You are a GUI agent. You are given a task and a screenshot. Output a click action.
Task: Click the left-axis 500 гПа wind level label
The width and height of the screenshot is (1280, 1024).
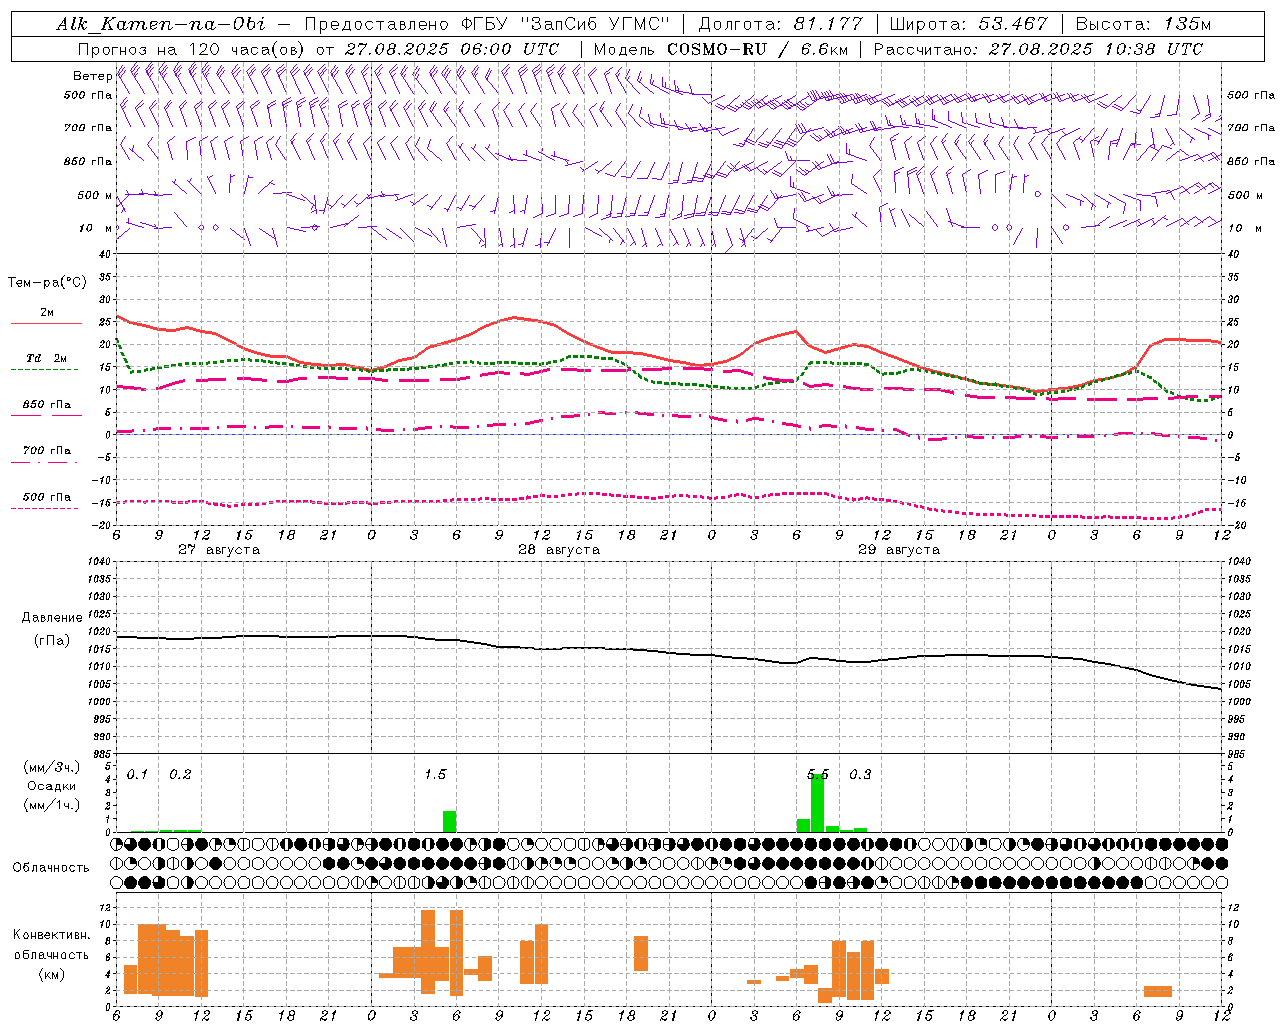point(88,95)
